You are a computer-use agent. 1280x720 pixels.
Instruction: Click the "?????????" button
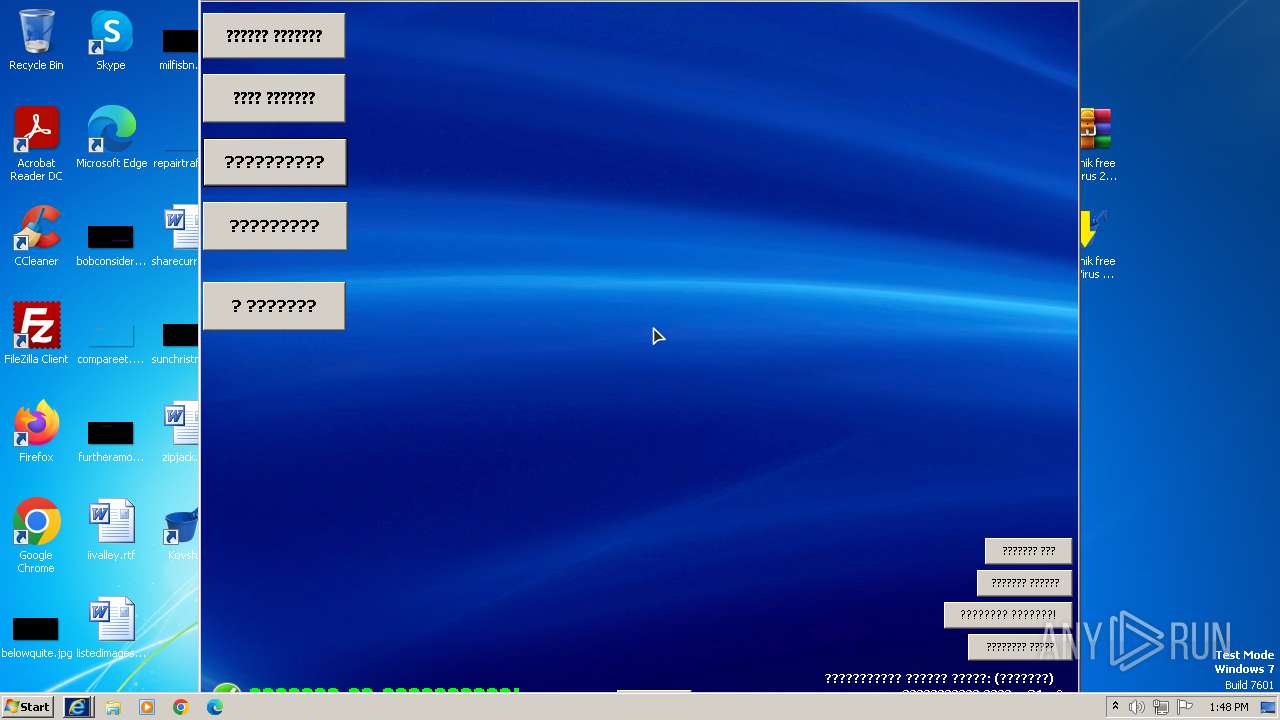tap(275, 226)
